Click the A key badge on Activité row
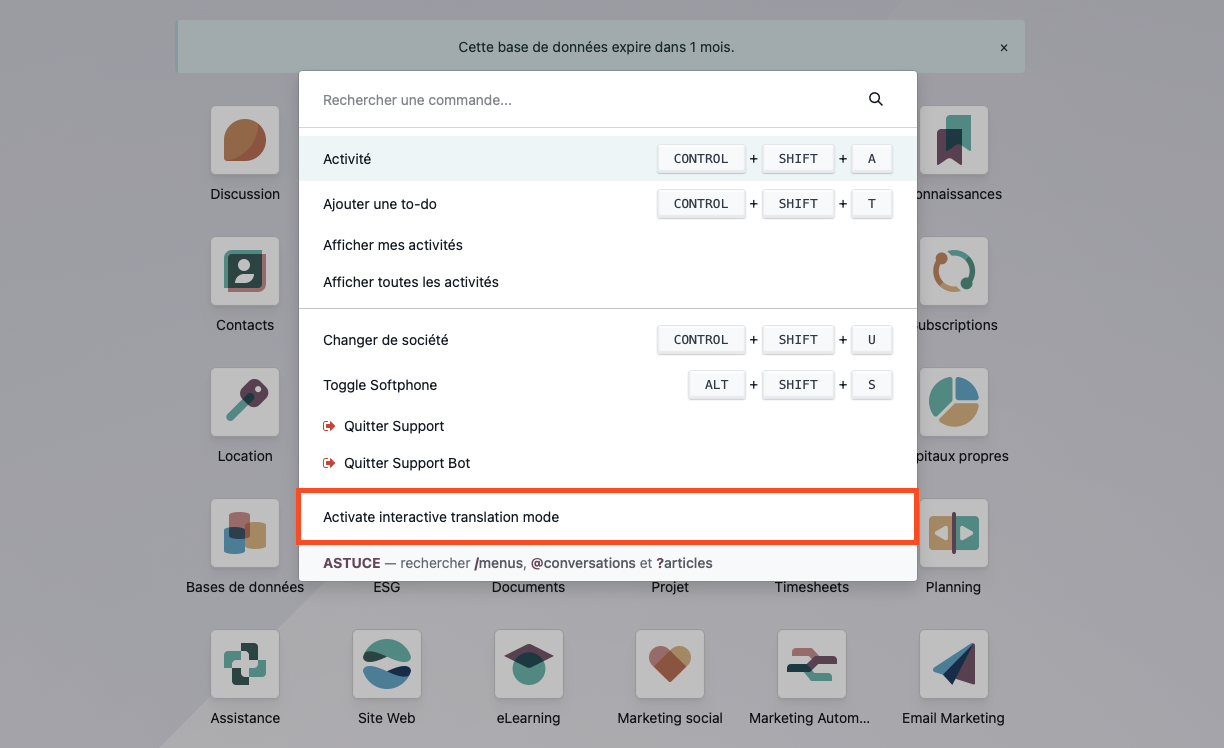 pos(872,159)
